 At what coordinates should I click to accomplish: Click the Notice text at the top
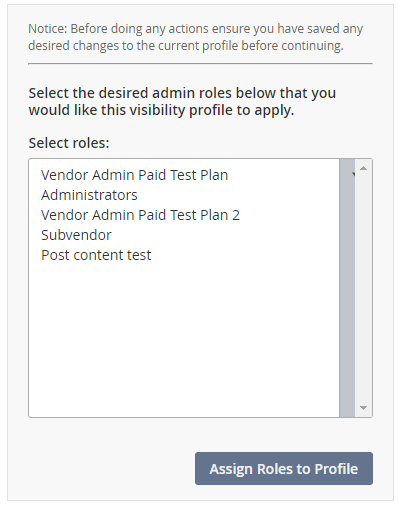tap(195, 37)
